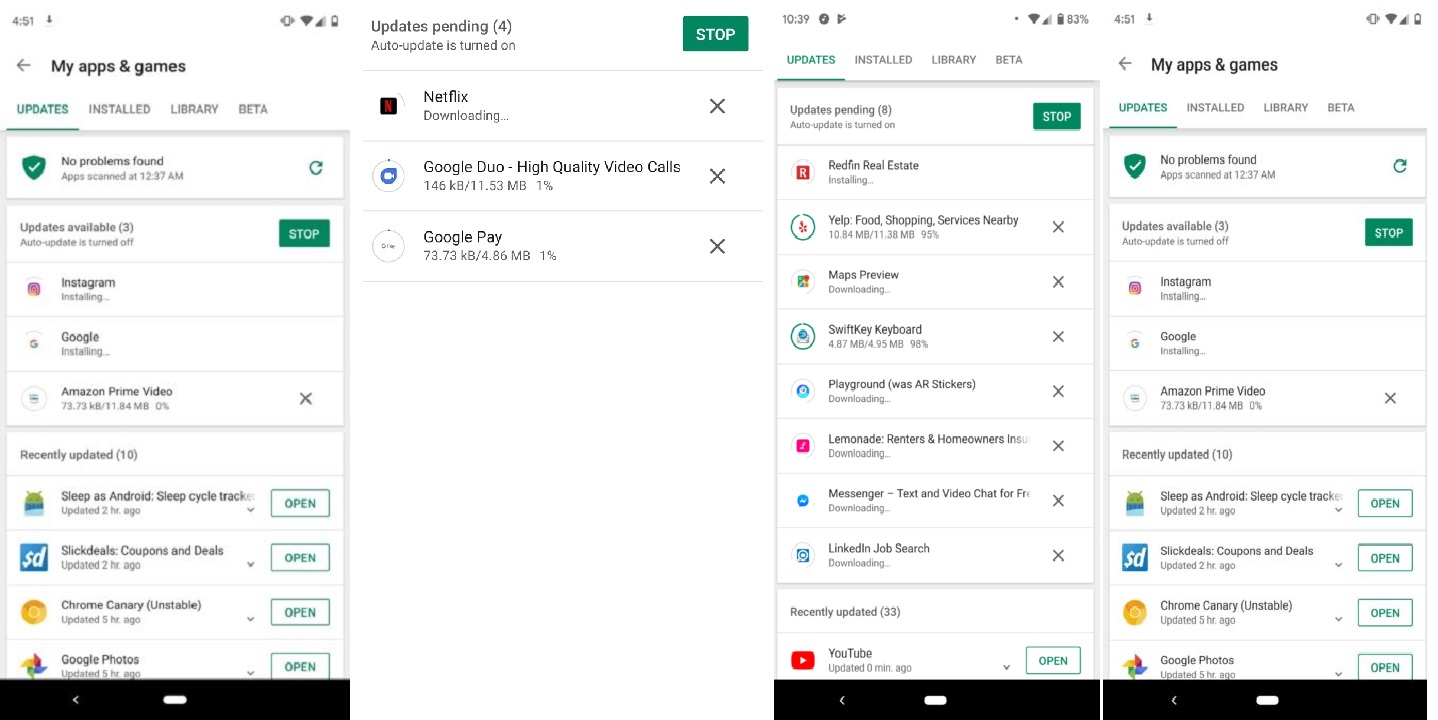This screenshot has width=1438, height=720.
Task: Cancel the Google Pay update
Action: (x=717, y=246)
